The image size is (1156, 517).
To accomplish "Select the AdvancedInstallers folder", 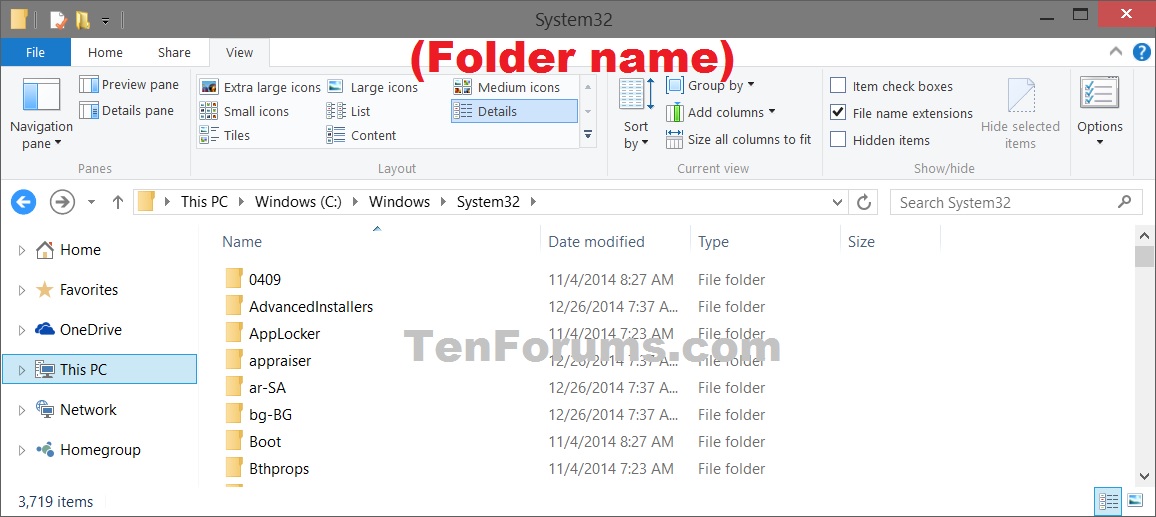I will point(310,307).
